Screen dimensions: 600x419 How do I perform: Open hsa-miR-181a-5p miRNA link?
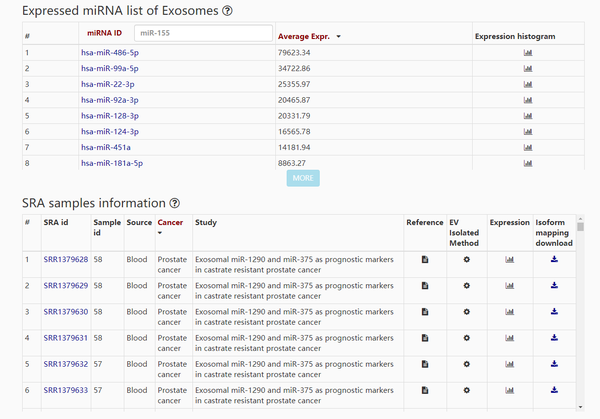112,163
